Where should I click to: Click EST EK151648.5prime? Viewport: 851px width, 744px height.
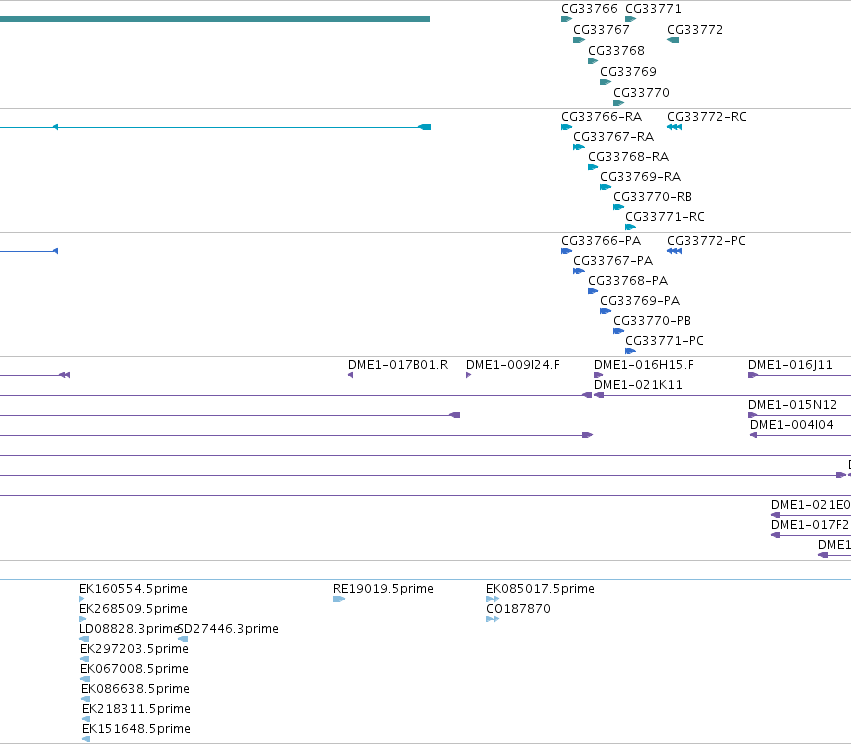[136, 730]
